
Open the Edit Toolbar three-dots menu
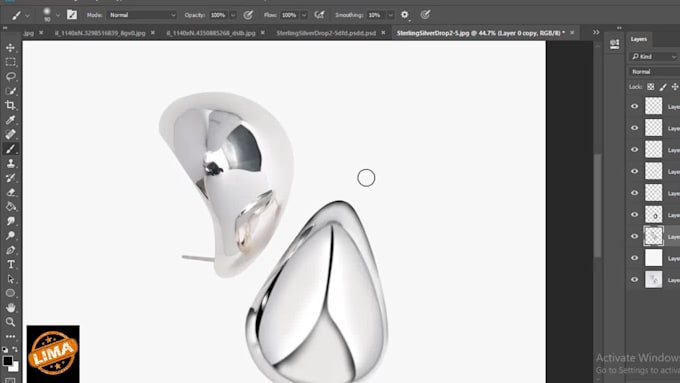[x=10, y=336]
